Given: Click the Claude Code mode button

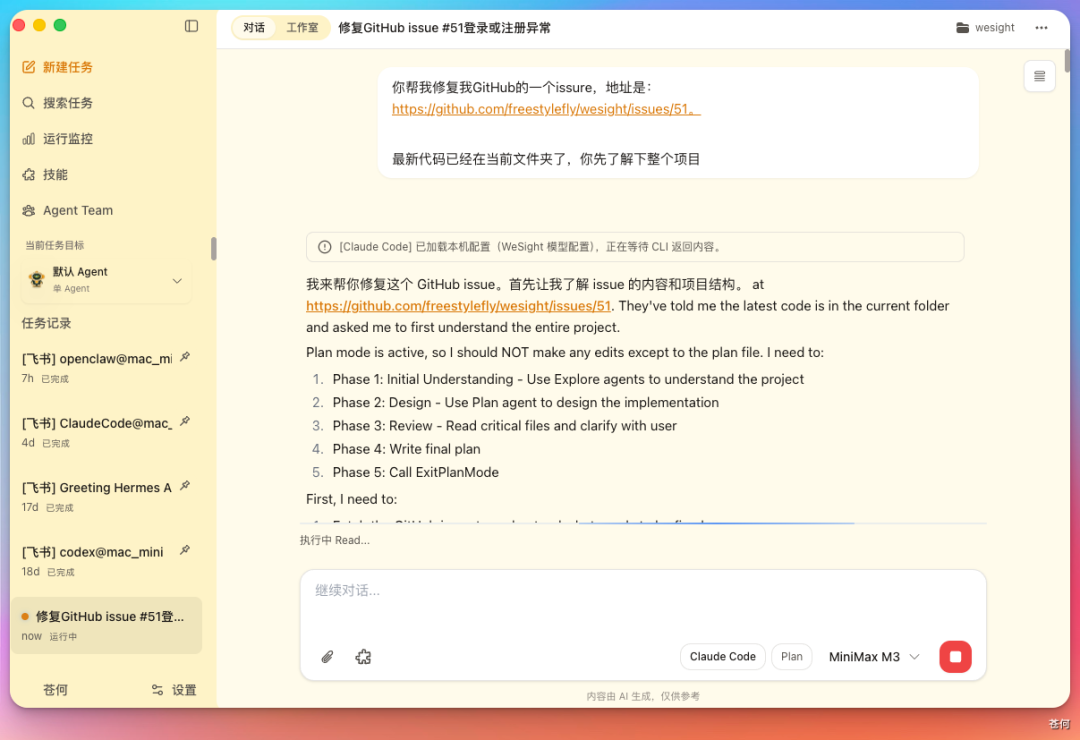Looking at the screenshot, I should 723,657.
